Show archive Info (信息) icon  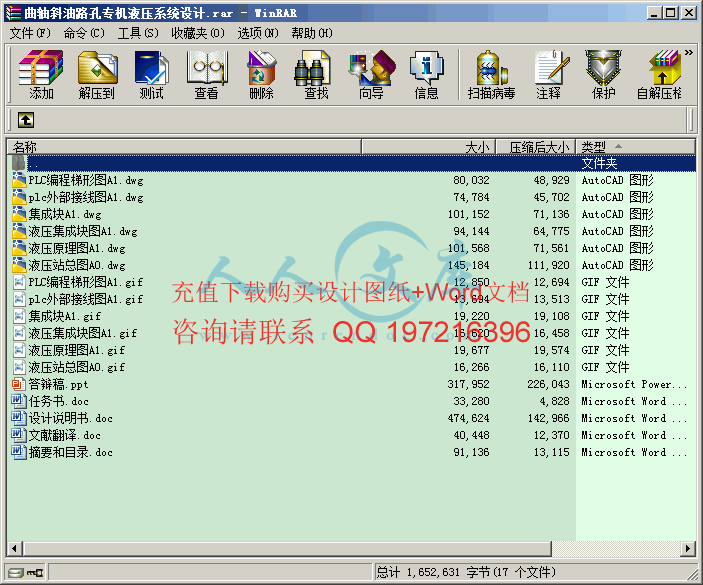click(x=426, y=74)
